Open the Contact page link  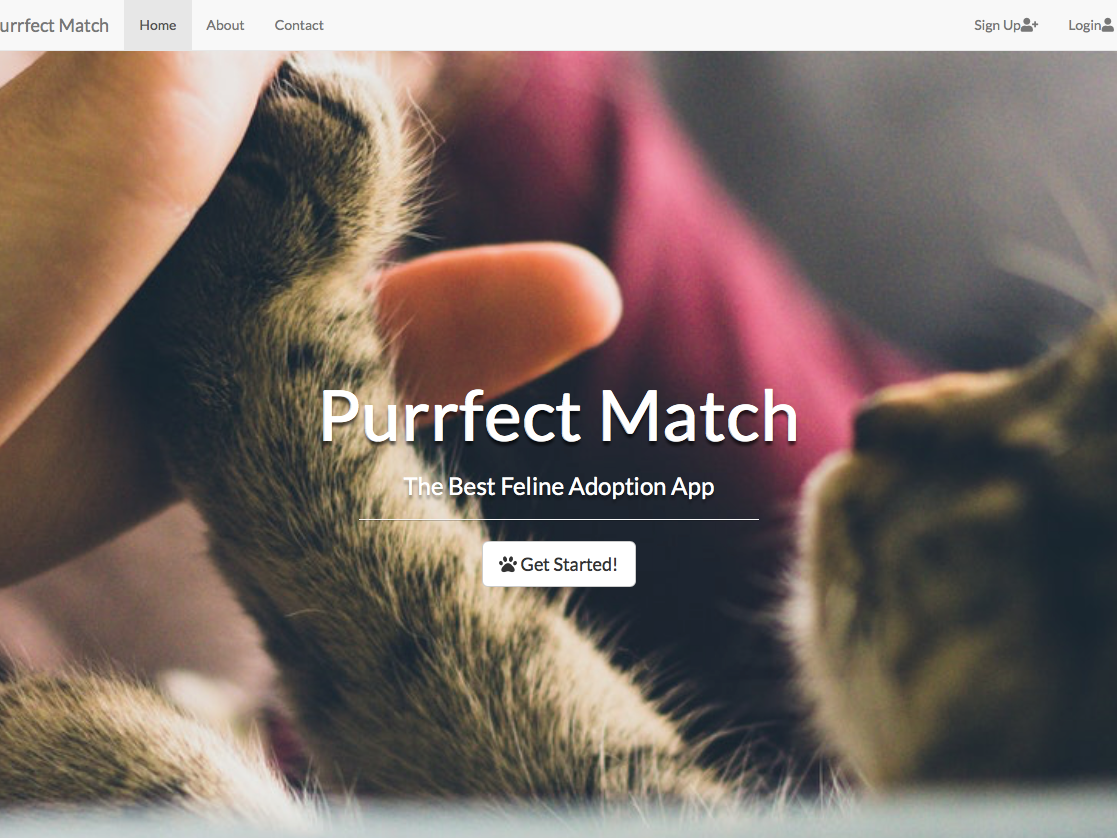coord(299,25)
